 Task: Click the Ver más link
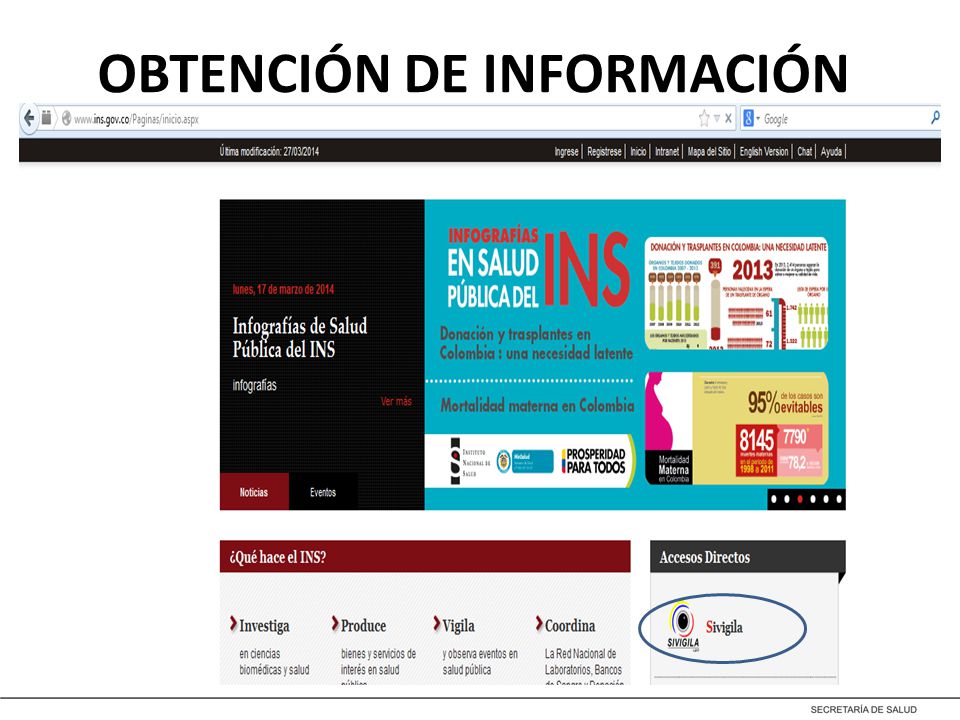[396, 402]
